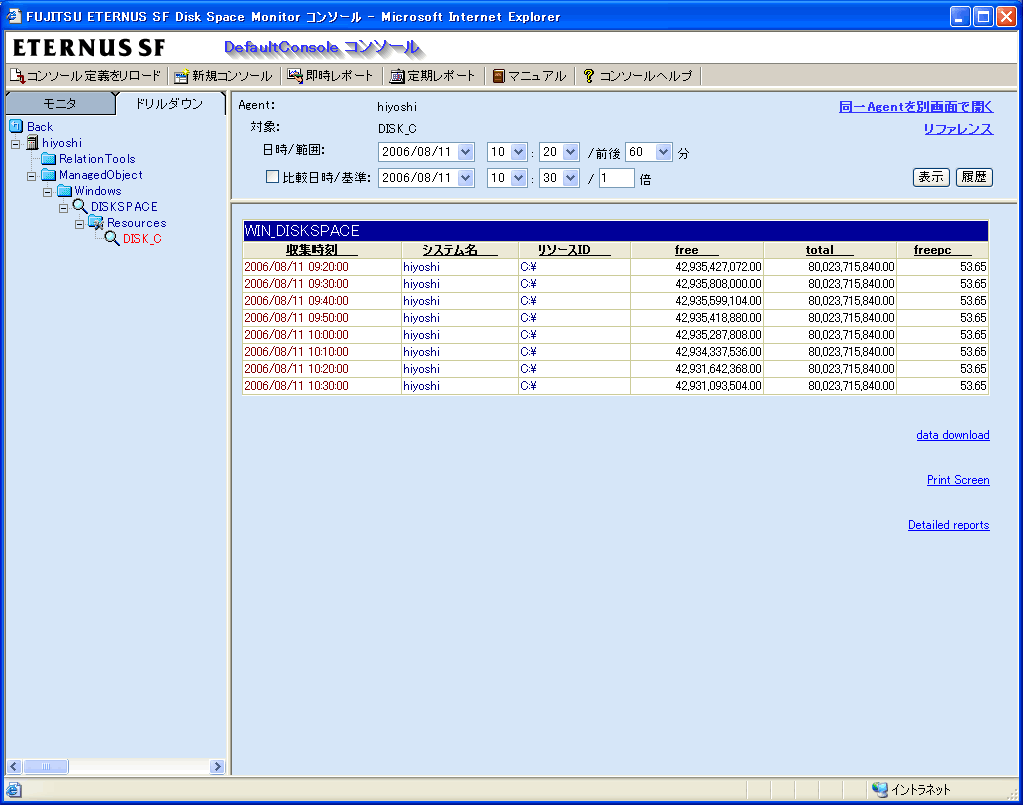The image size is (1025, 805).
Task: Click the Detailed reports link
Action: tap(949, 525)
